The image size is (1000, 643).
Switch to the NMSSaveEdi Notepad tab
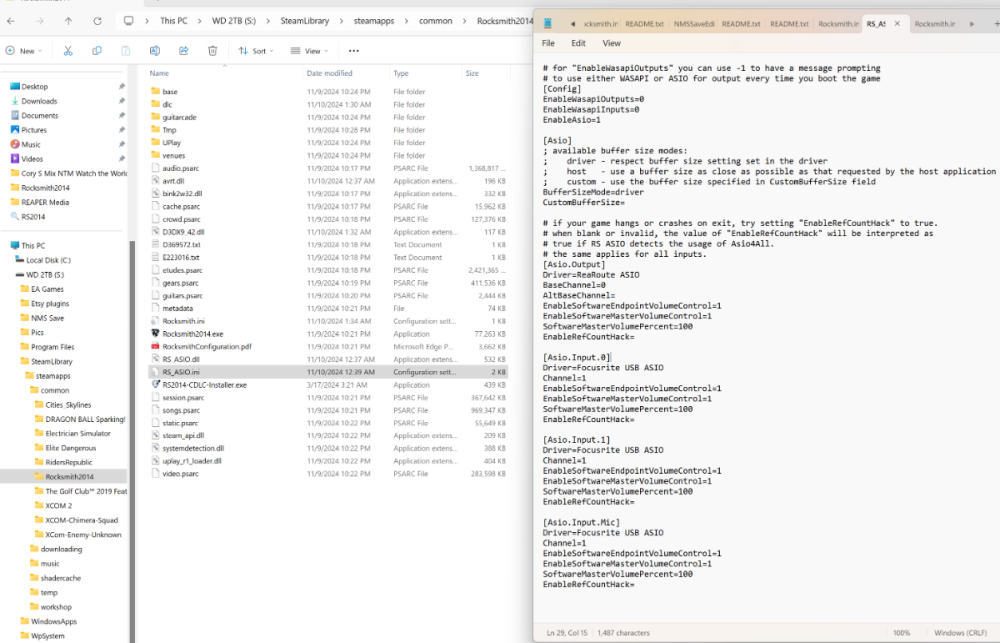(693, 23)
